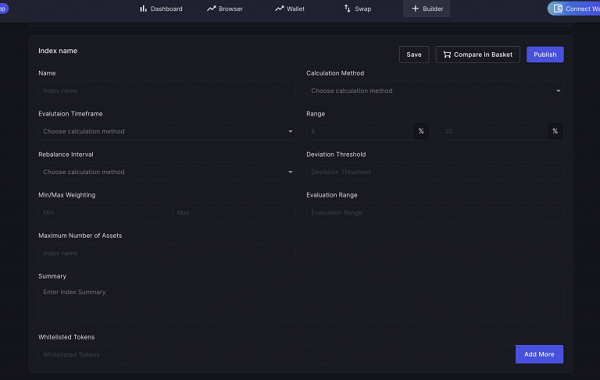This screenshot has height=380, width=600.
Task: Focus the Deviation Threshold field
Action: point(435,172)
